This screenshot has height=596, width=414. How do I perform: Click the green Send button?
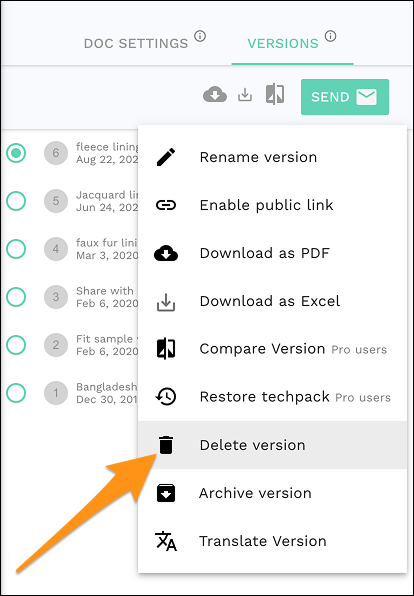click(x=345, y=97)
